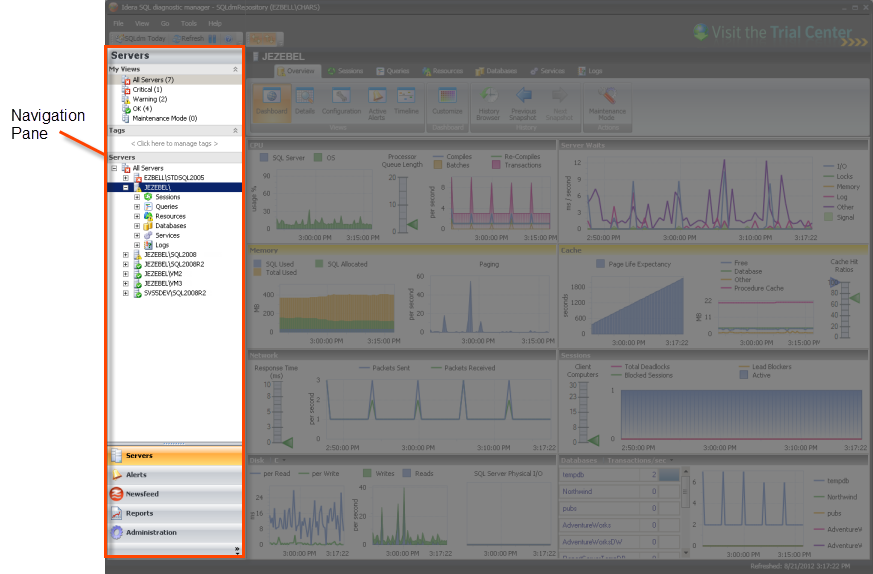Click here to manage tags link
873x574 pixels.
click(x=174, y=144)
